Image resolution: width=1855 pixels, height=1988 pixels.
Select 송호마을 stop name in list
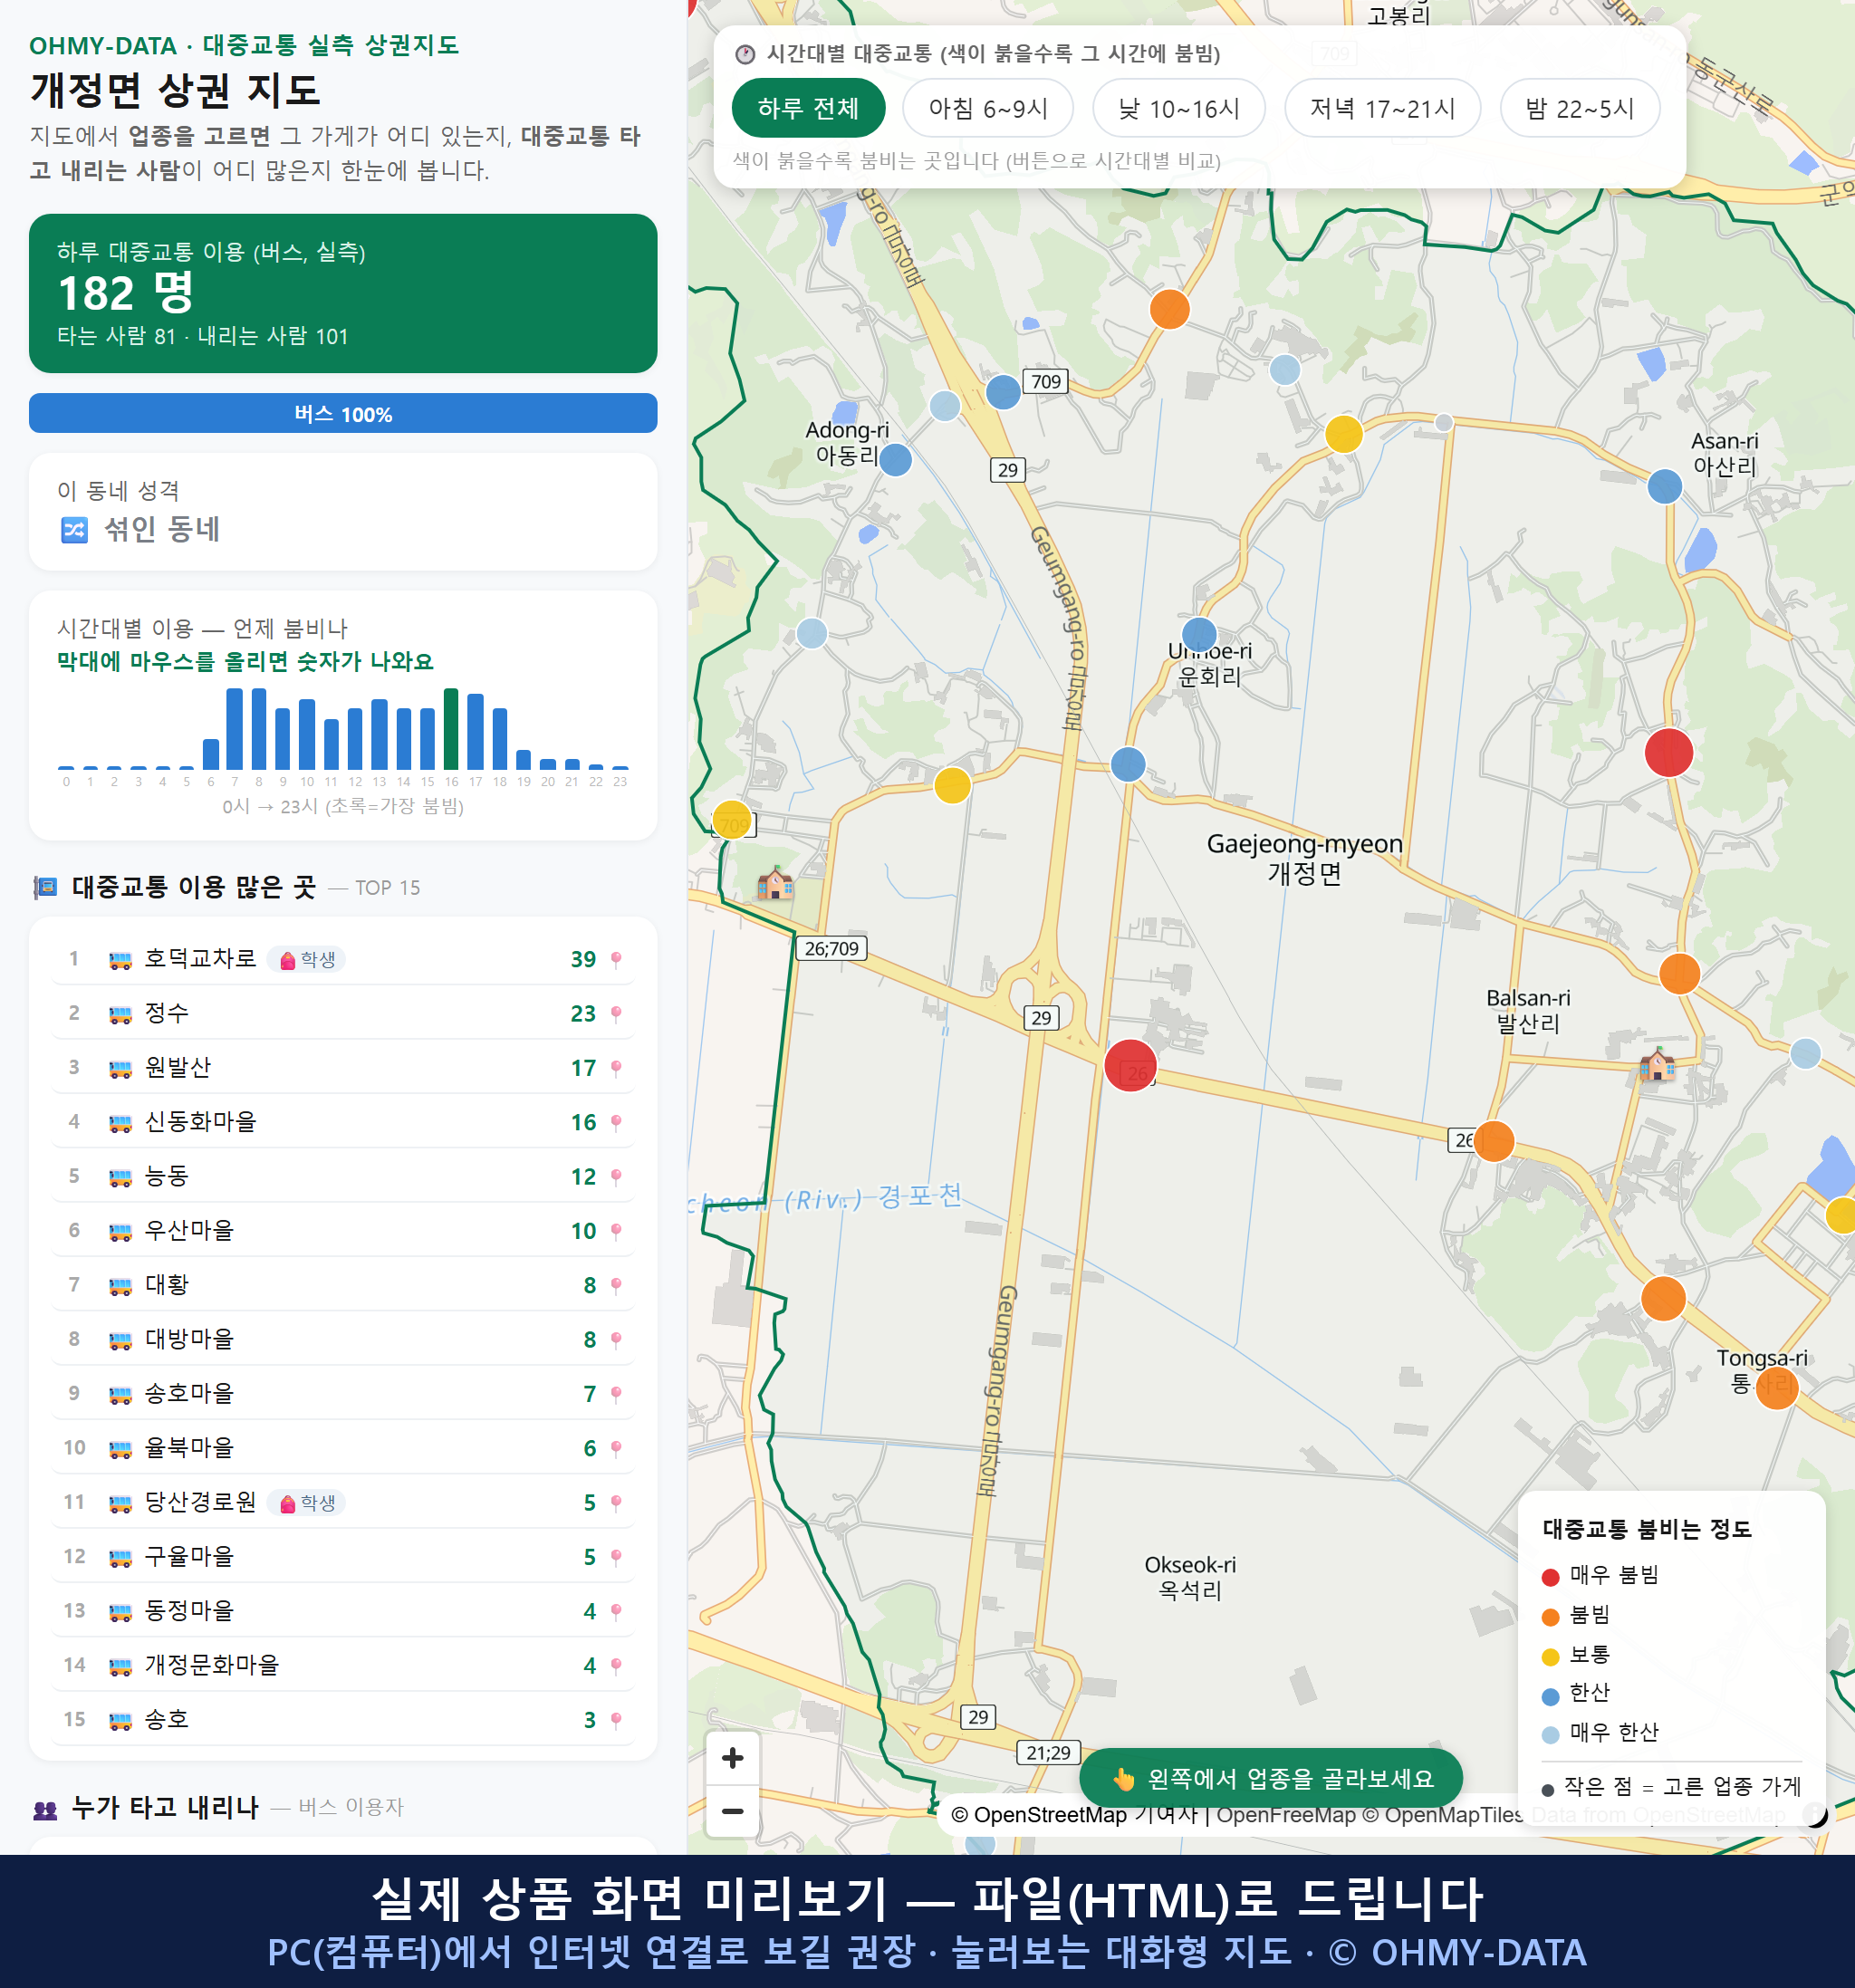click(x=189, y=1393)
